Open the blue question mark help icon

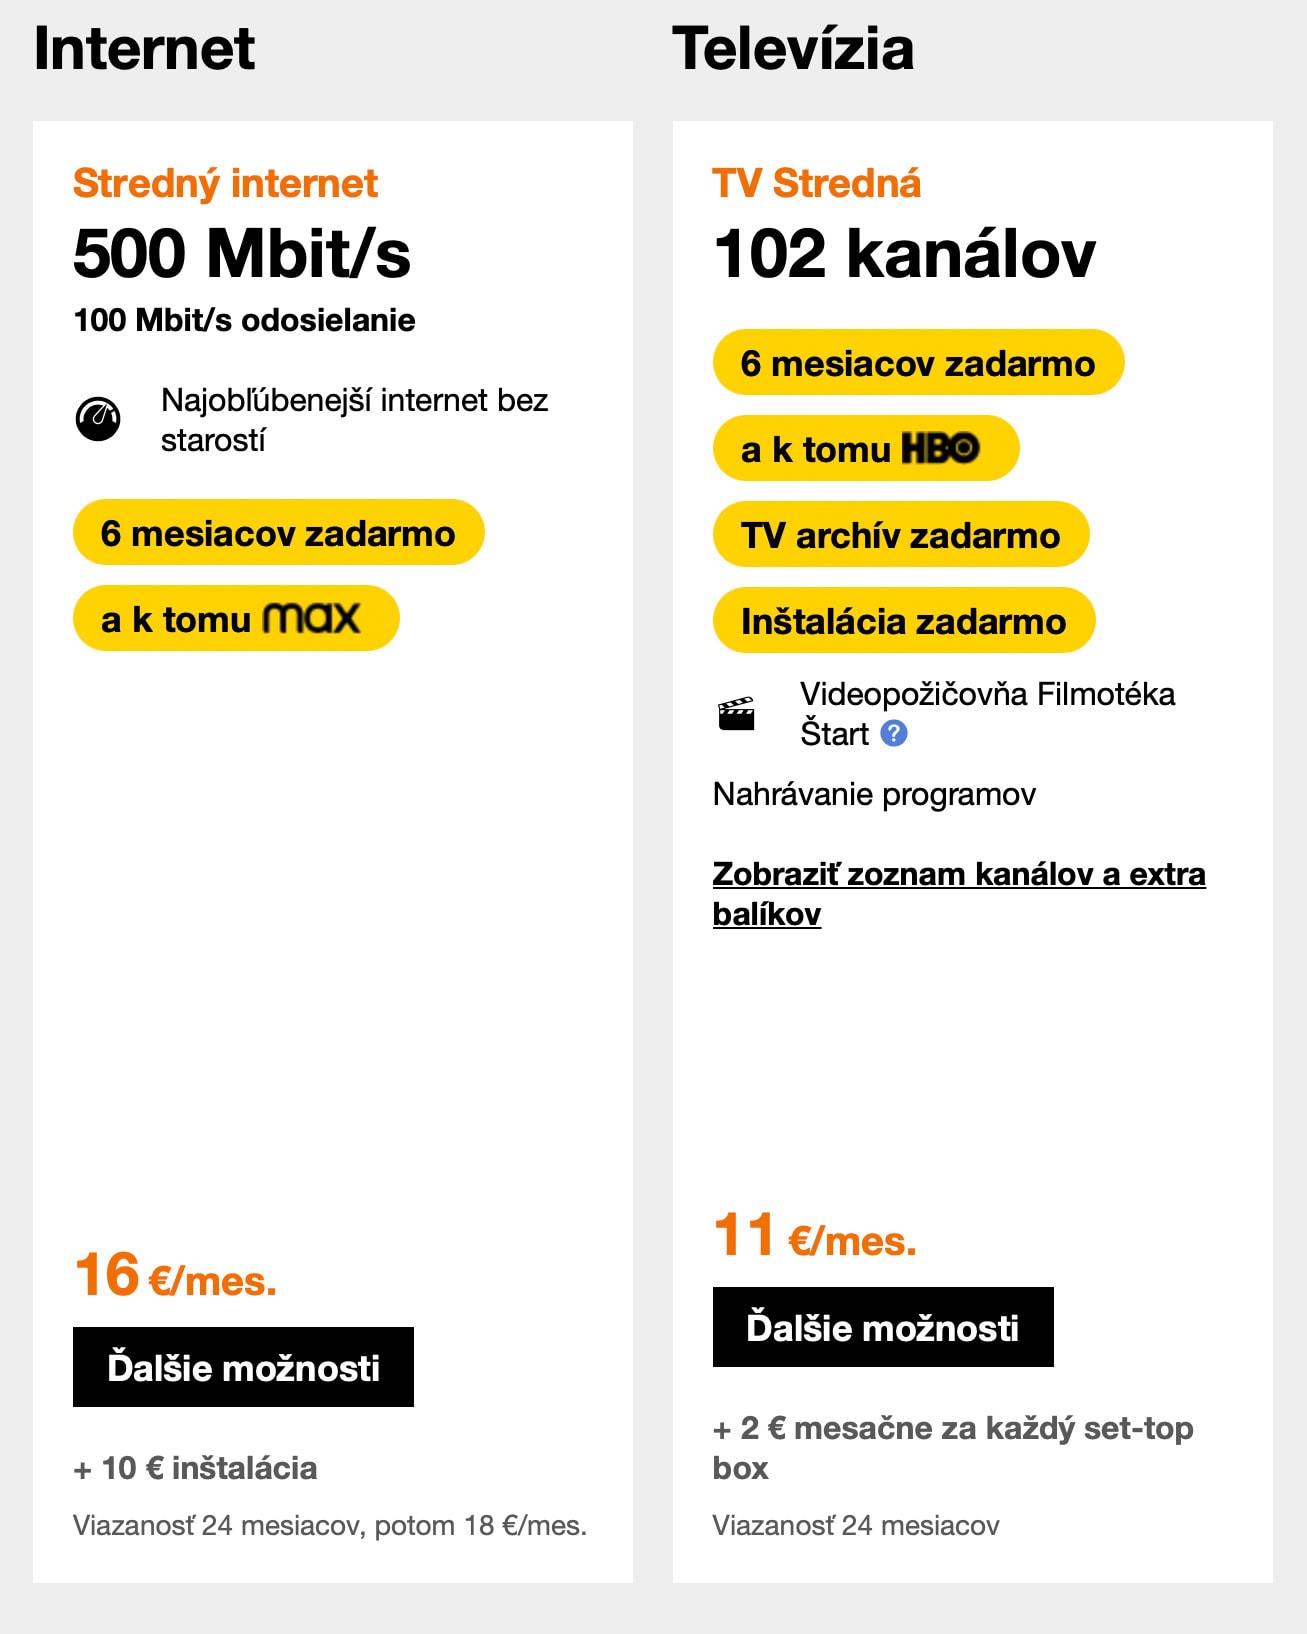click(894, 733)
